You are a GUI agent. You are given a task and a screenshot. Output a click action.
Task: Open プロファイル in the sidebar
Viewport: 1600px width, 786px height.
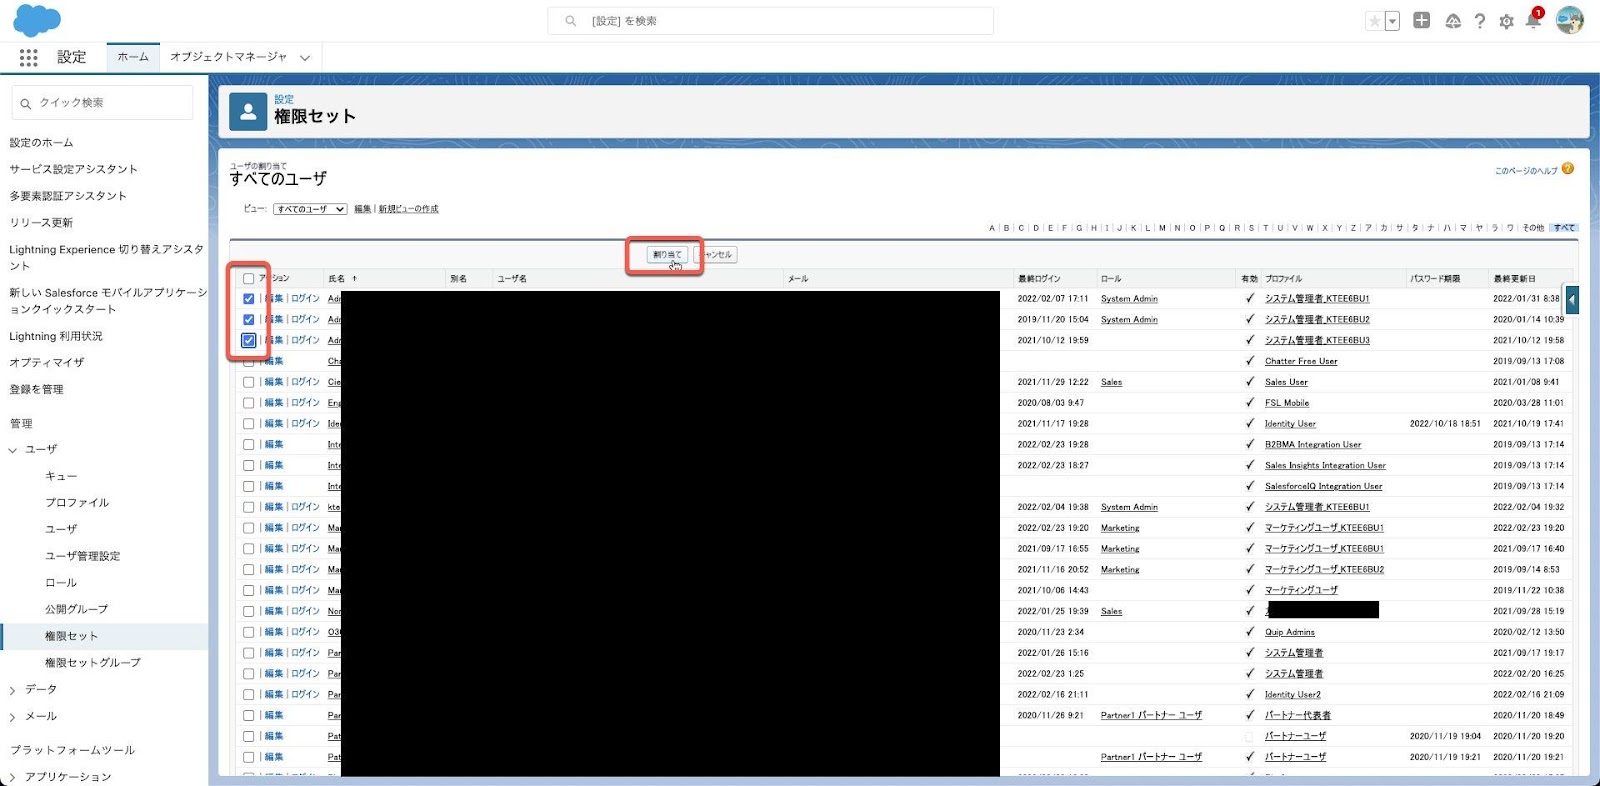pos(77,502)
